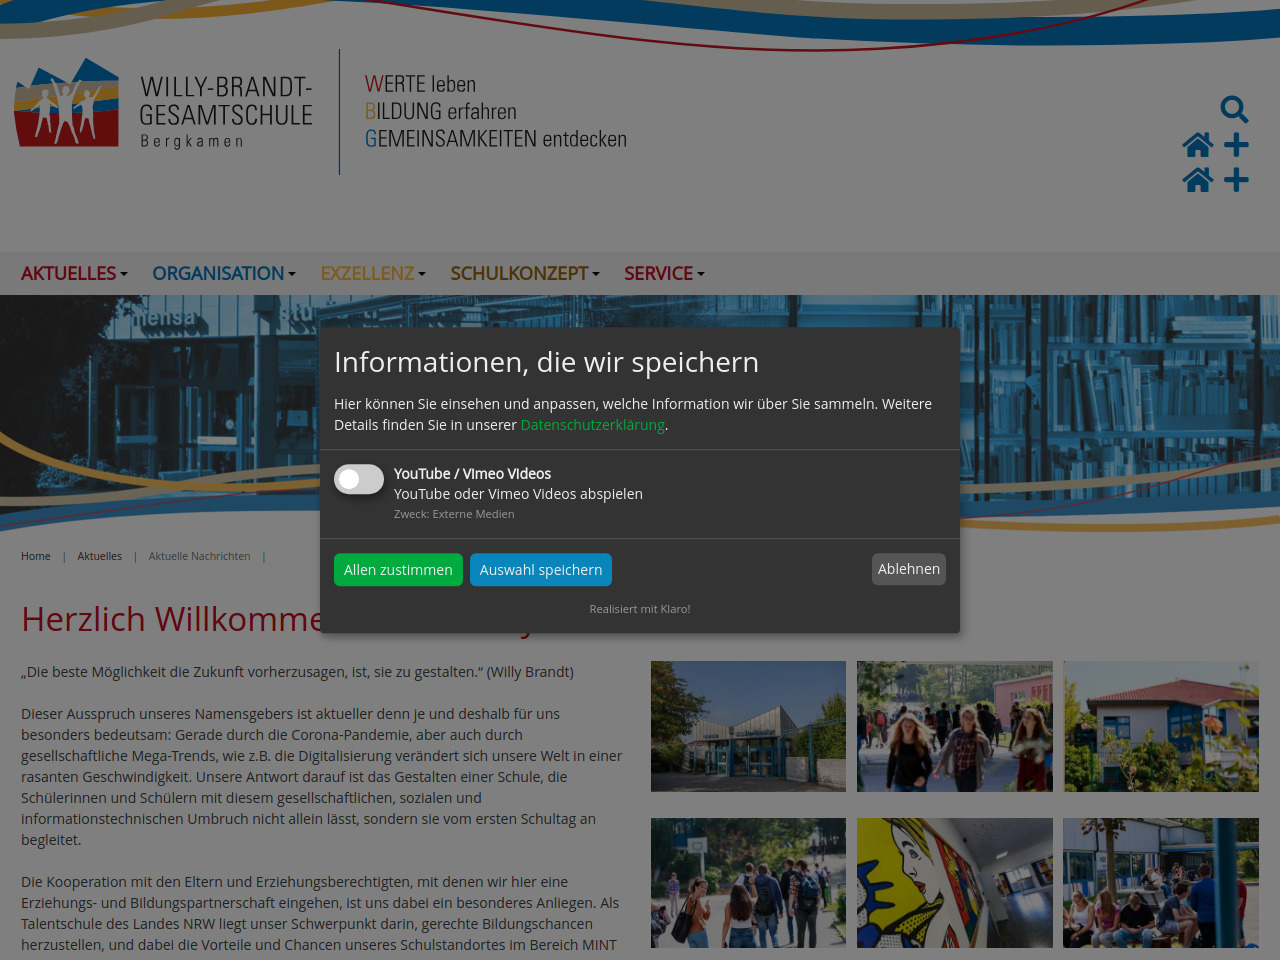Open the EXZELLENZ menu
1280x960 pixels.
pos(372,273)
